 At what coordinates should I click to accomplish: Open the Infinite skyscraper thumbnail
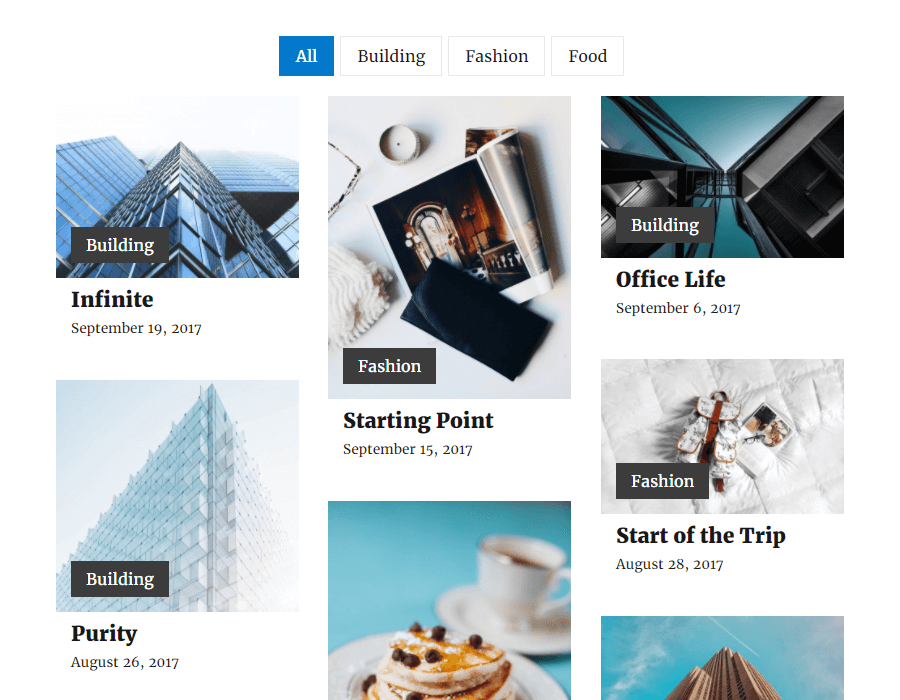tap(177, 187)
